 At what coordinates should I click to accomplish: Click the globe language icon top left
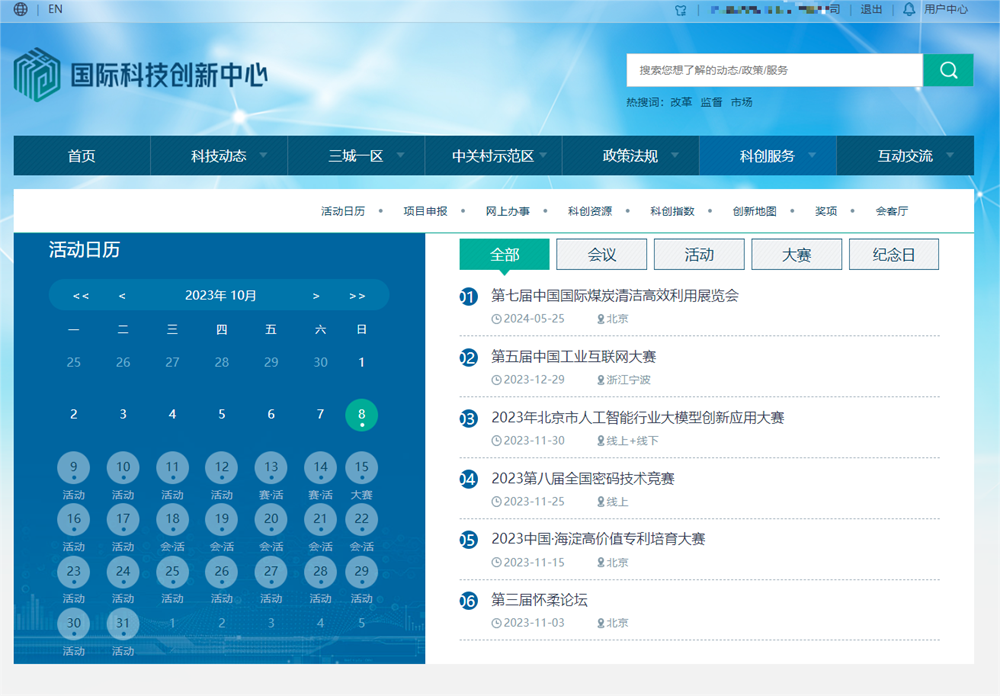point(19,10)
